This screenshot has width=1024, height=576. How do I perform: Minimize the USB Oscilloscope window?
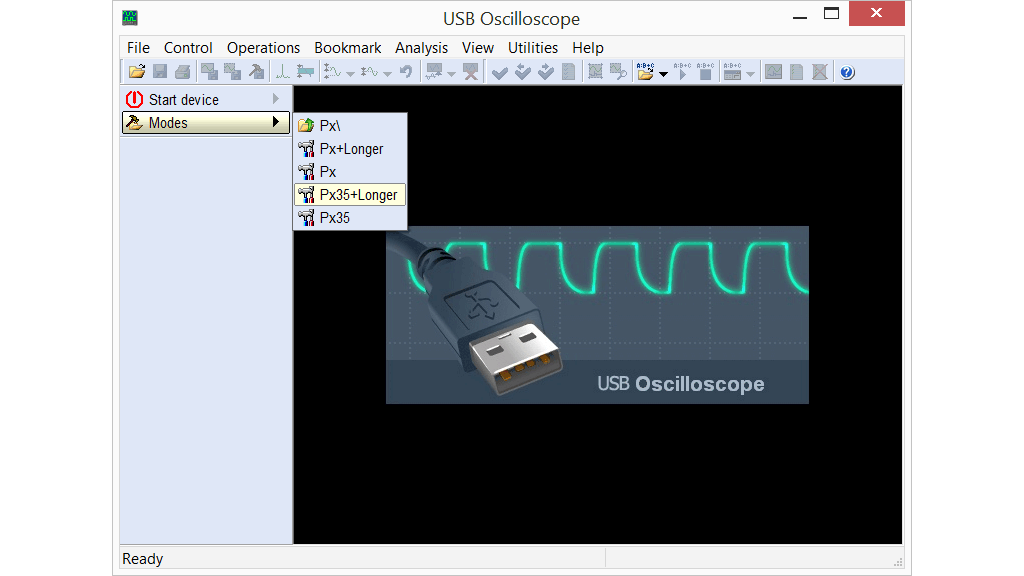[x=800, y=16]
